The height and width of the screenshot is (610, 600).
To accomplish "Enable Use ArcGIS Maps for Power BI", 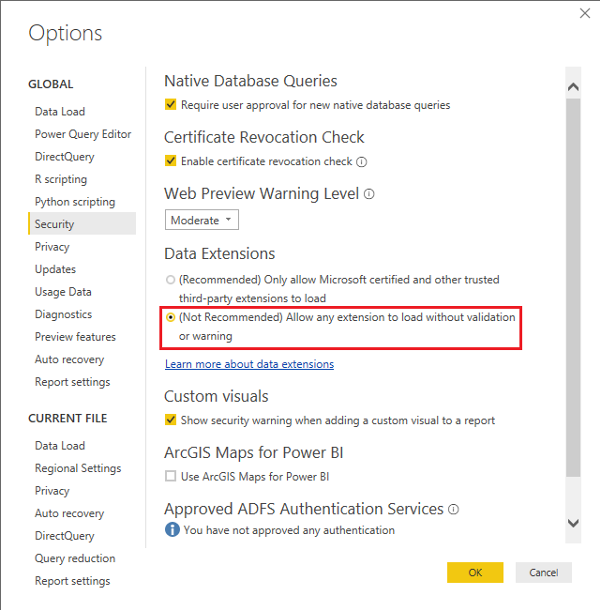I will click(170, 476).
